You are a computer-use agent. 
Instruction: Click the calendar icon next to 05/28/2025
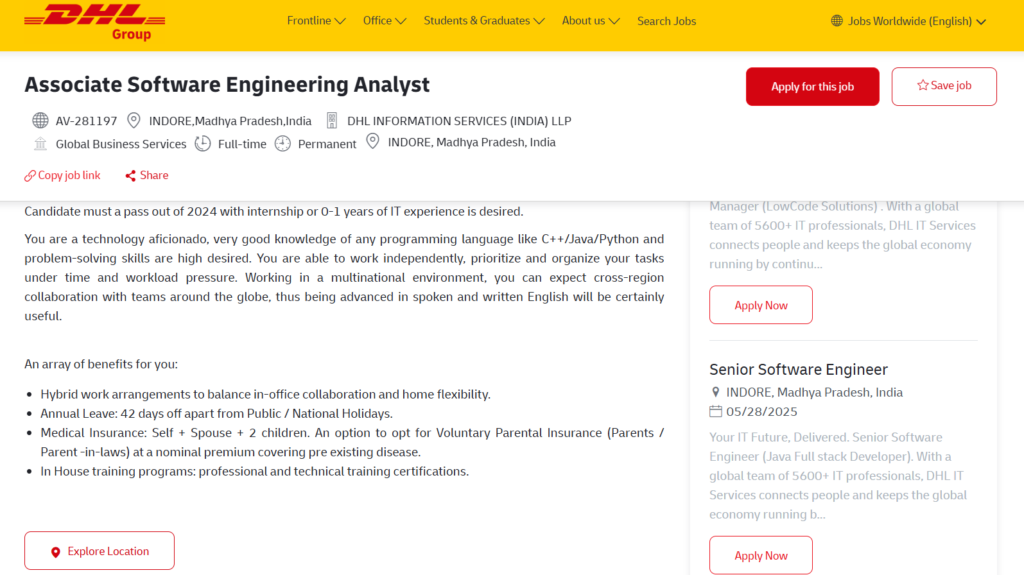click(716, 412)
